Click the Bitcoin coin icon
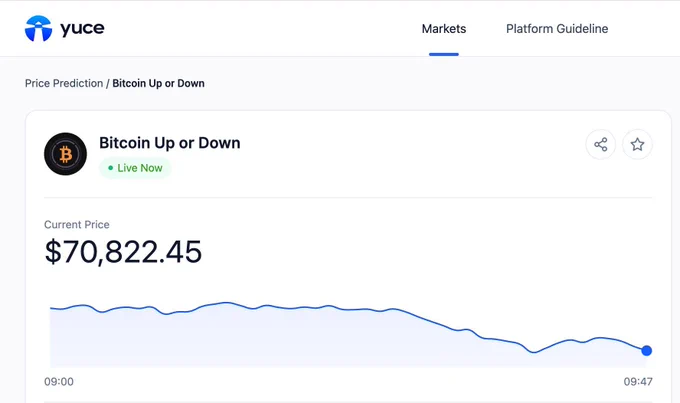Viewport: 680px width, 403px height. (x=65, y=154)
